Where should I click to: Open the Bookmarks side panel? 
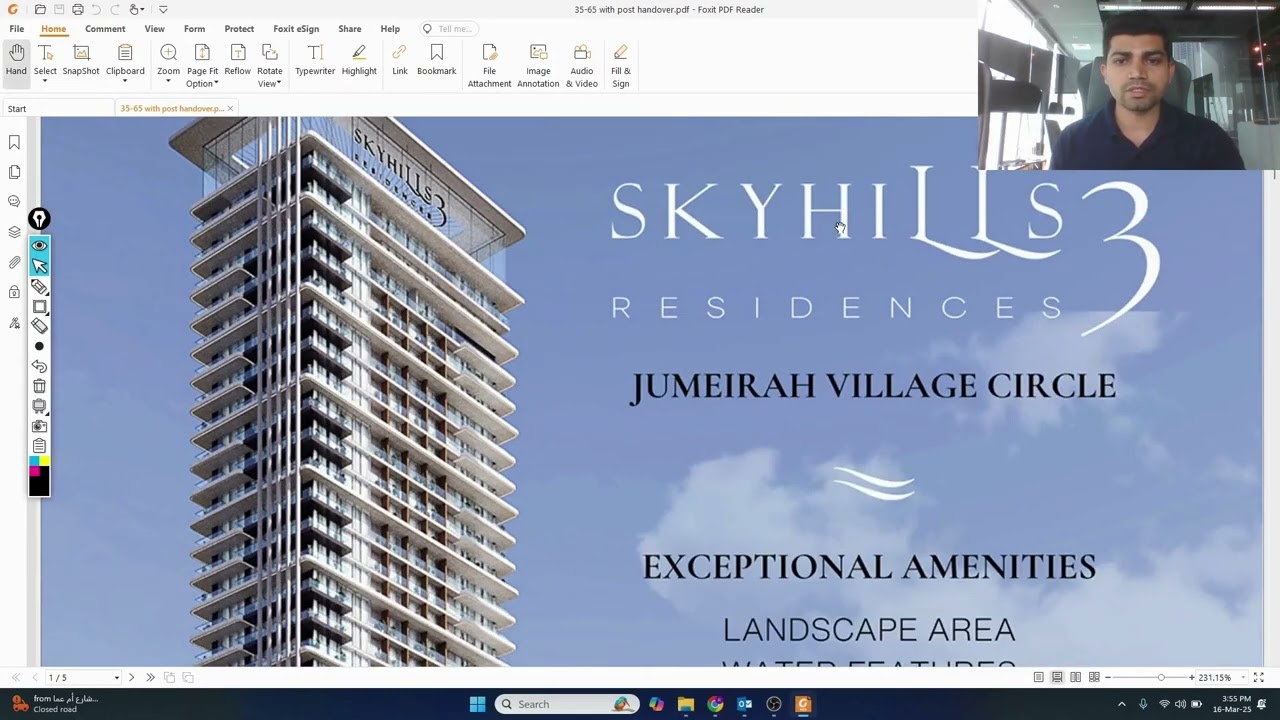click(14, 143)
